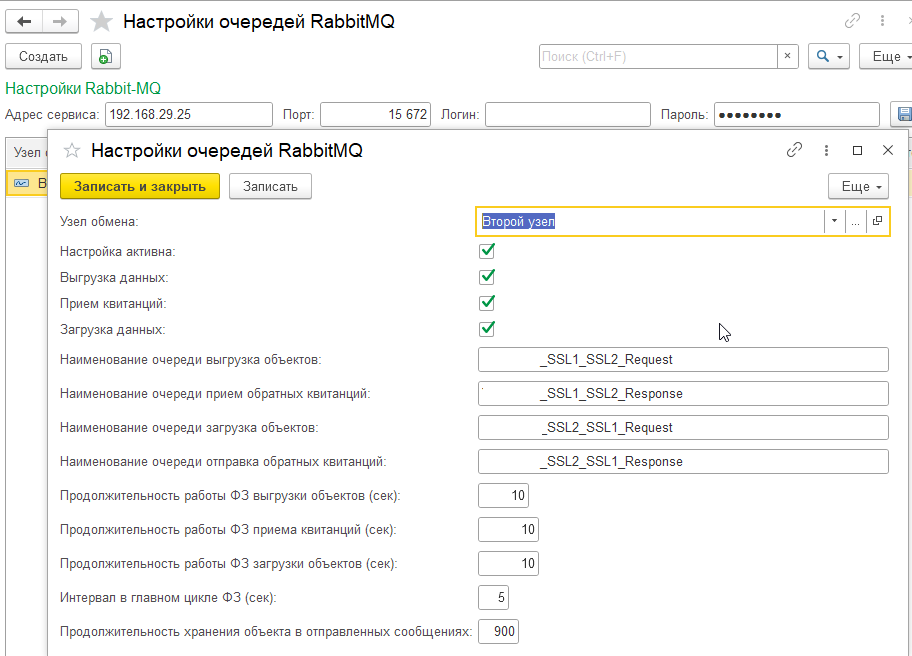
Task: Copy link icon in main window header
Action: coord(852,21)
